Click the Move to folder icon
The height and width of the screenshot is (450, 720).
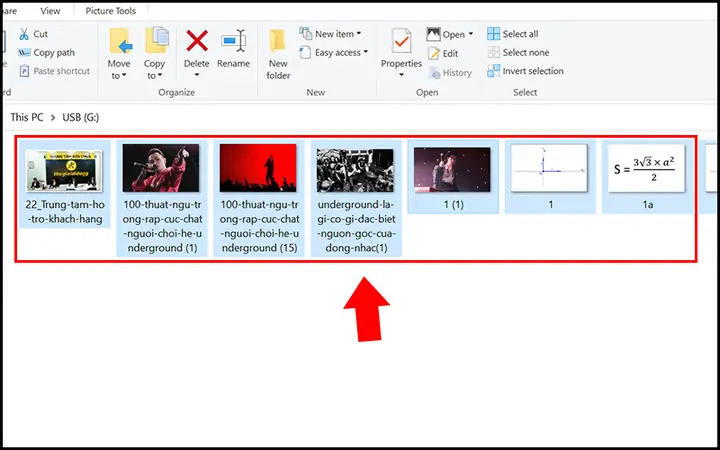coord(121,41)
